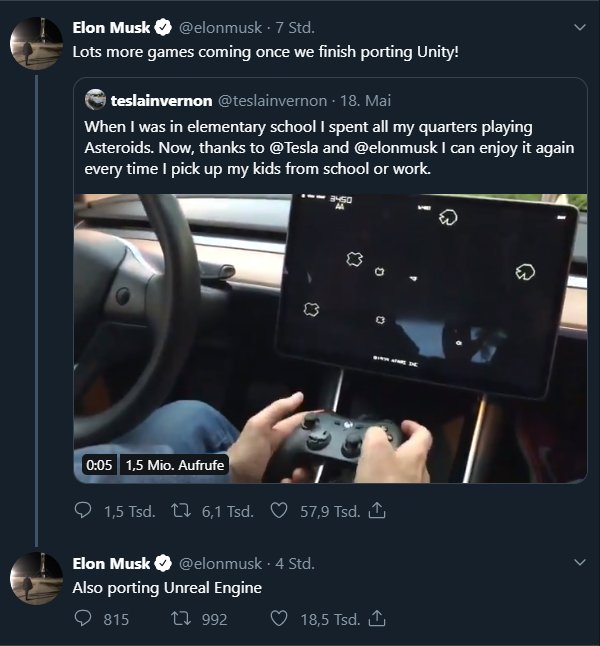Share the Unity porting tweet

tap(378, 511)
